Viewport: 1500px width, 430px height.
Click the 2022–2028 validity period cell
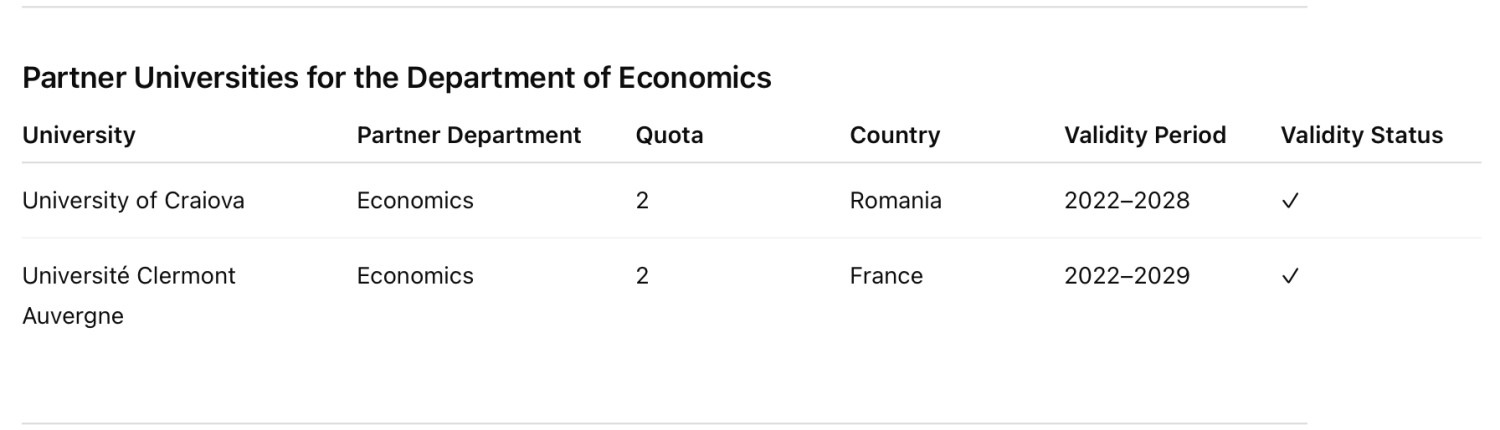1127,201
